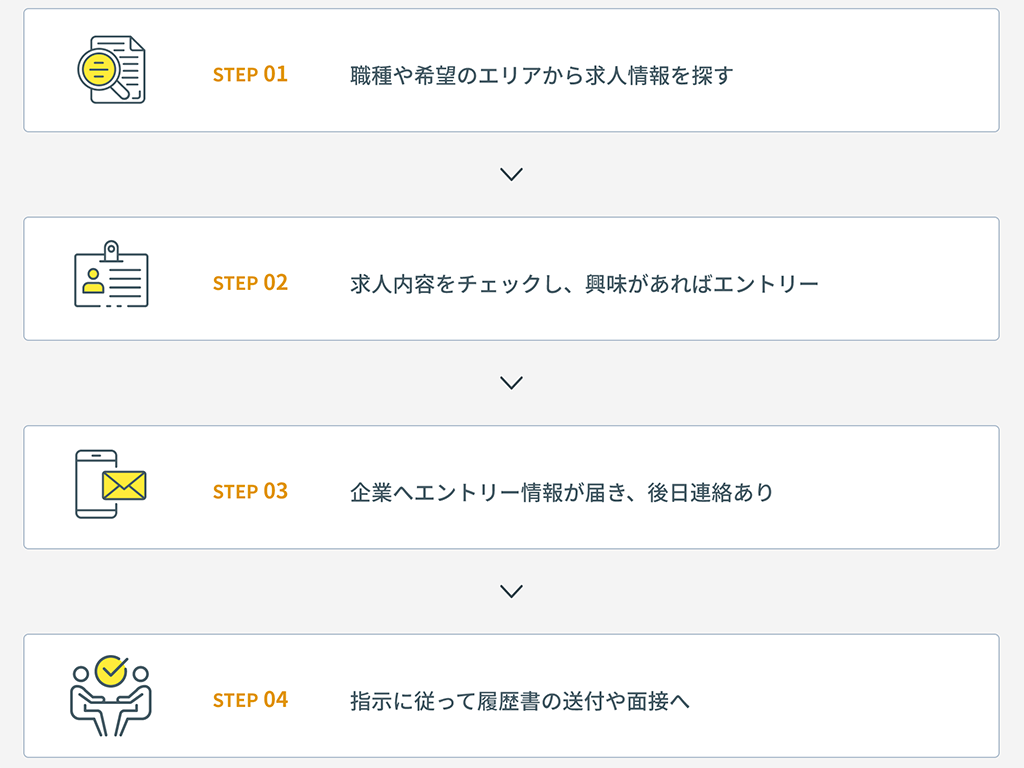Screen dimensions: 1024x768
Task: Select the STEP 03 label
Action: (250, 491)
